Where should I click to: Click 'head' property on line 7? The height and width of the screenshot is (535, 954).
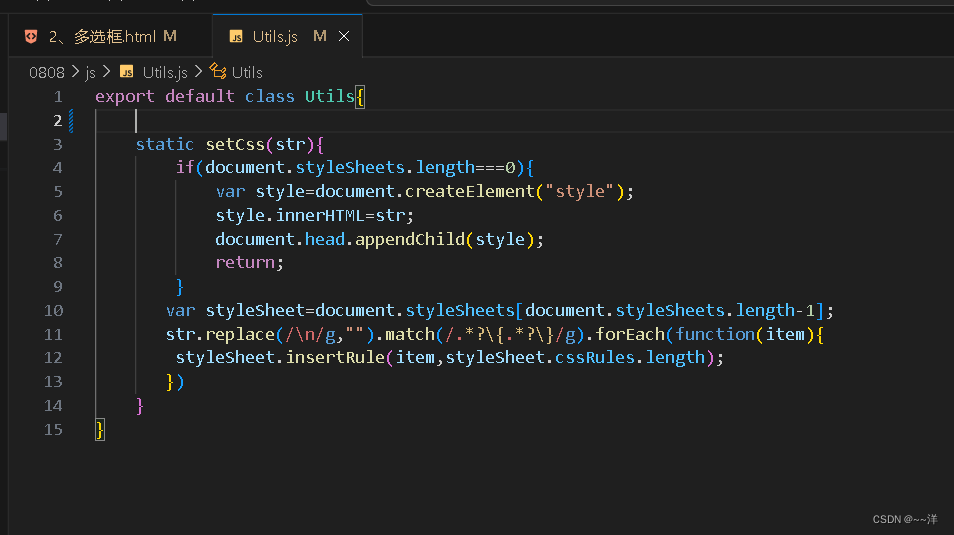tap(324, 239)
